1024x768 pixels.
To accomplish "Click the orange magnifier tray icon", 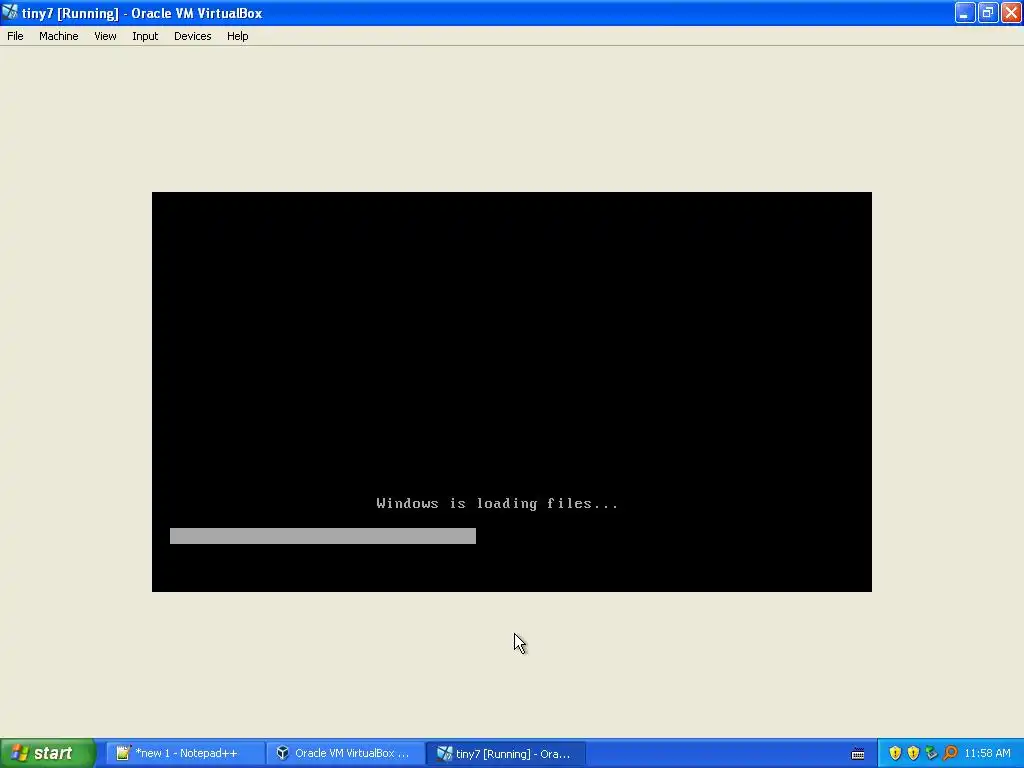I will point(950,753).
